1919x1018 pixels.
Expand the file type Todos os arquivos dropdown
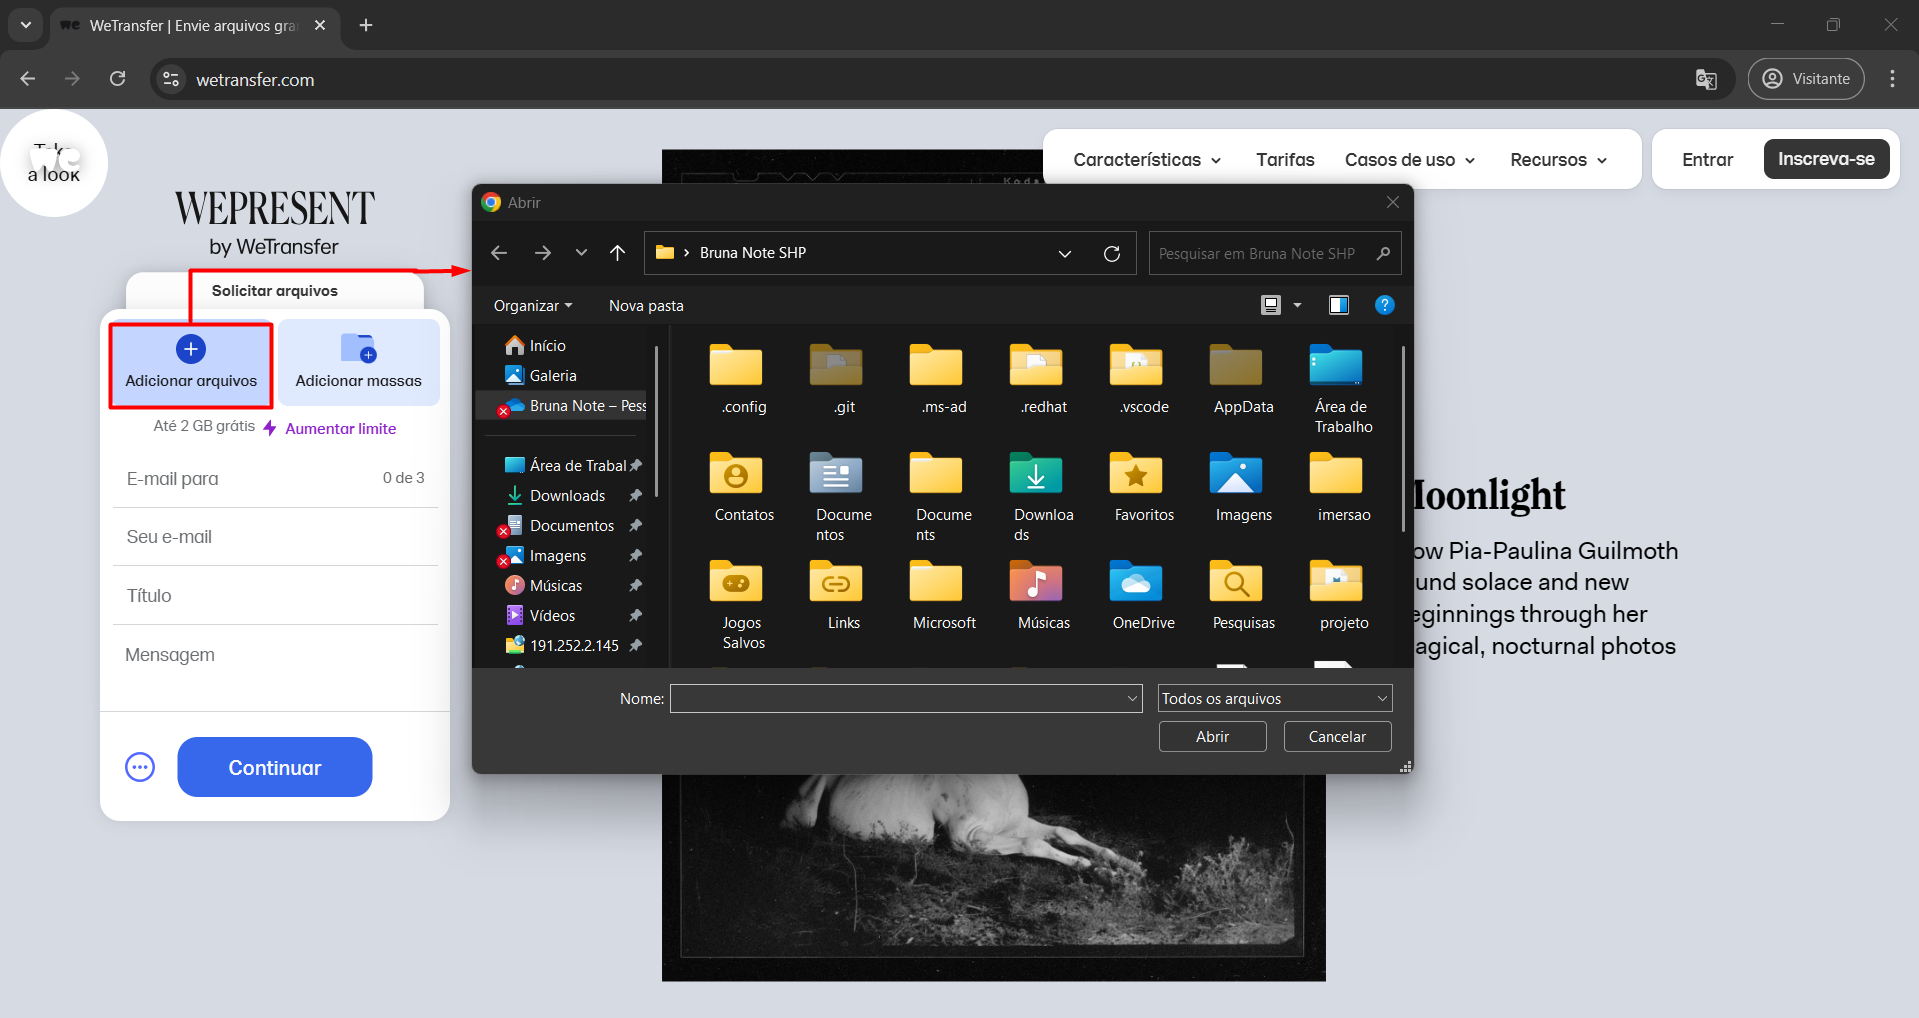pos(1274,698)
